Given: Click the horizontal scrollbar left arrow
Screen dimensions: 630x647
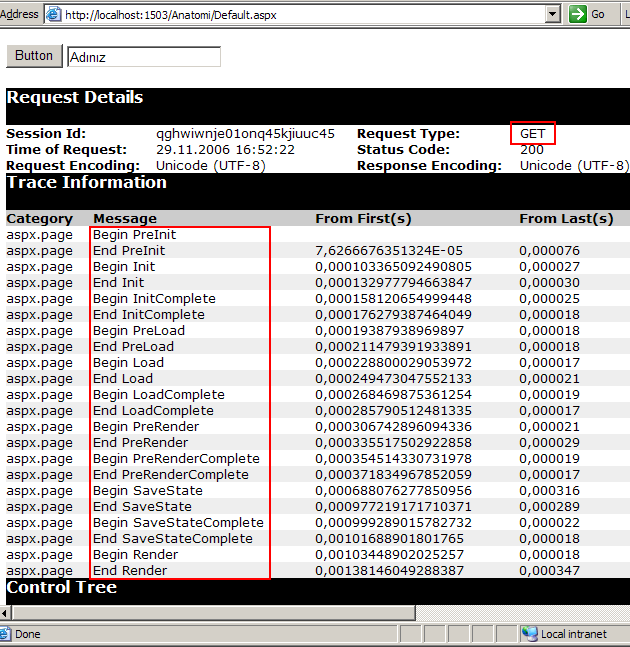Looking at the screenshot, I should tap(7, 612).
